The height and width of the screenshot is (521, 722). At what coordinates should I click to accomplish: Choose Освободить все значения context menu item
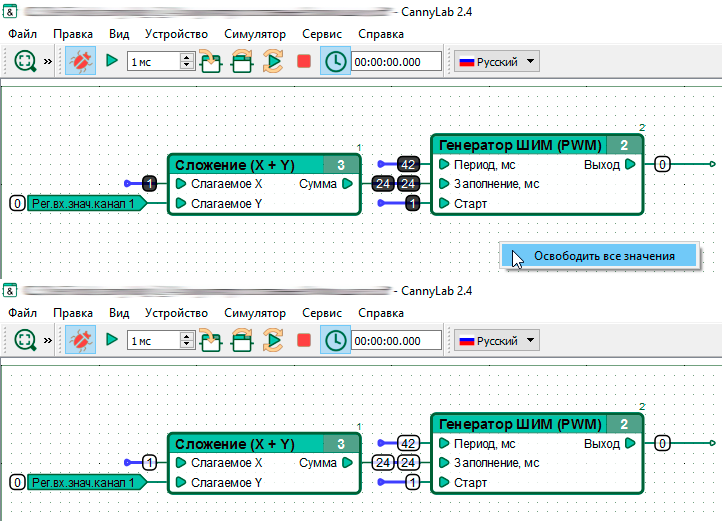[x=600, y=256]
